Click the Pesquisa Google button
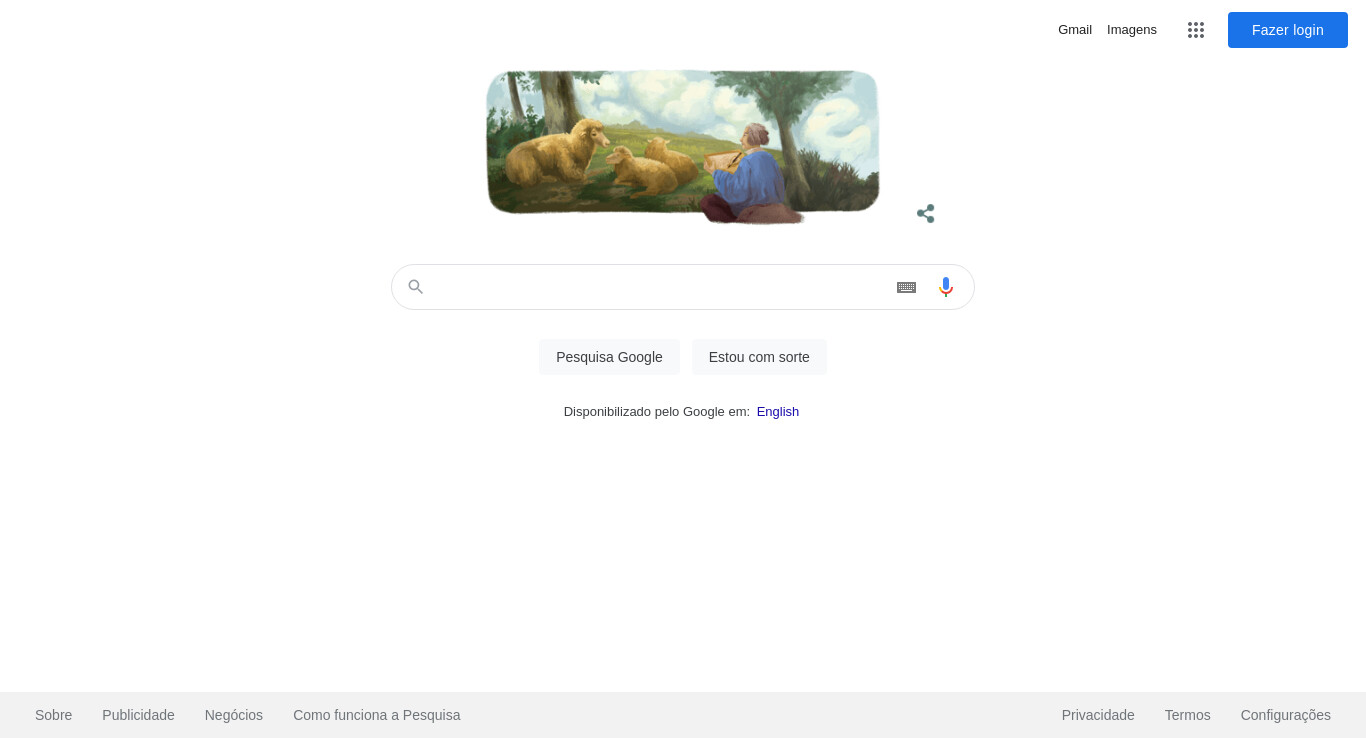Screen dimensions: 1366x738 pyautogui.click(x=609, y=357)
